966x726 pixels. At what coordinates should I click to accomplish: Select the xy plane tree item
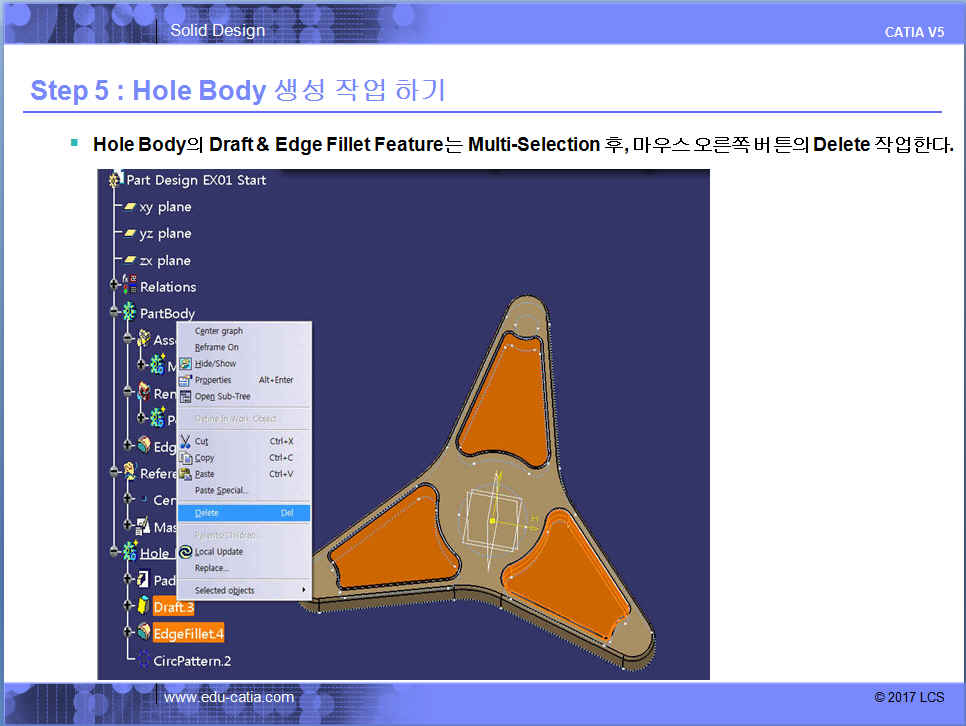tap(164, 207)
